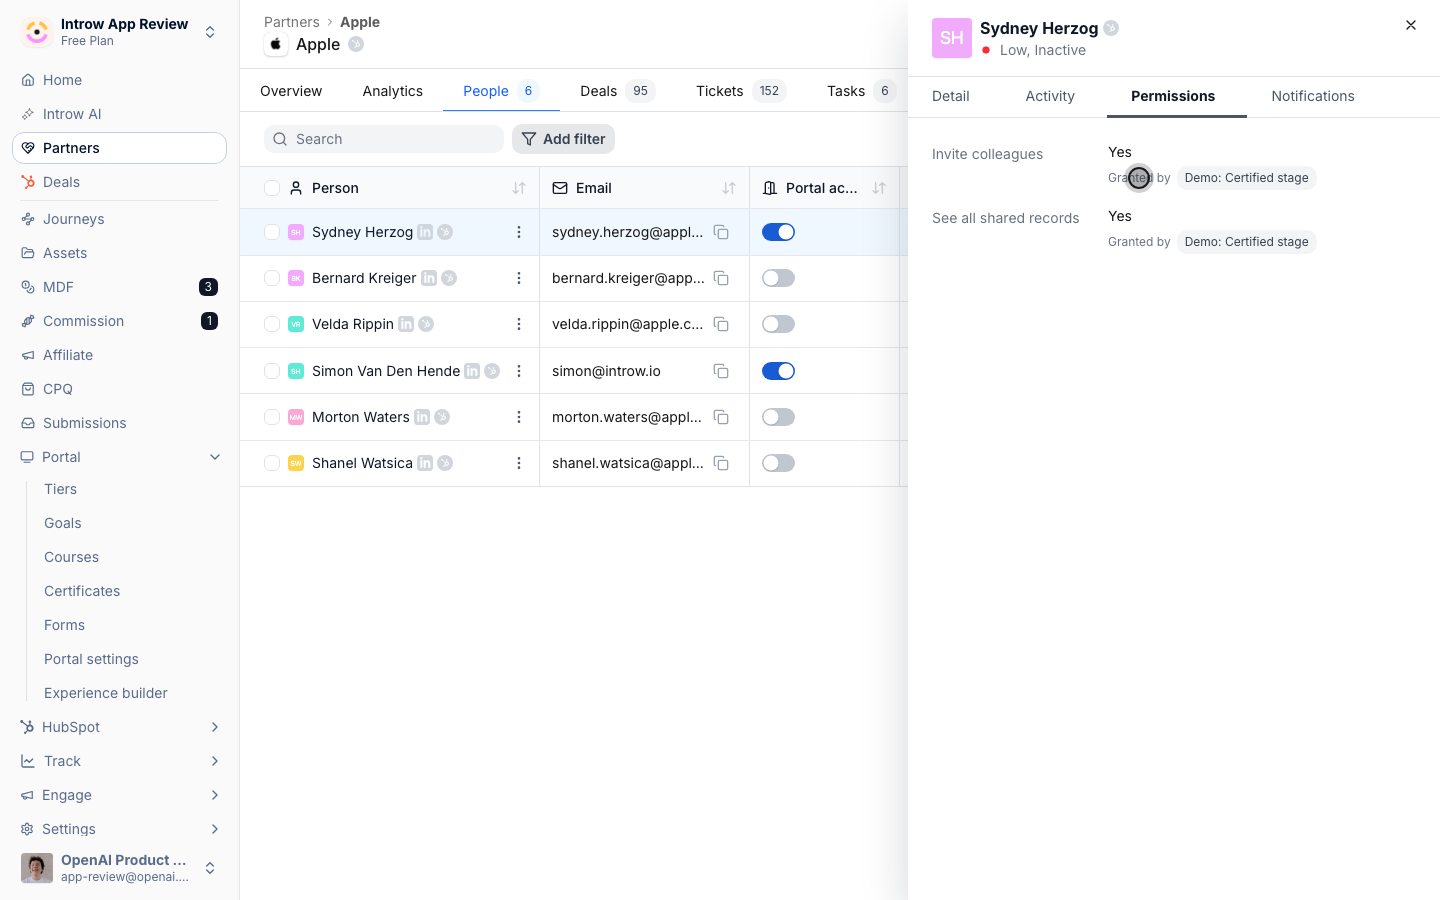Tick the select-all checkbox in table header
The width and height of the screenshot is (1440, 900).
click(272, 188)
